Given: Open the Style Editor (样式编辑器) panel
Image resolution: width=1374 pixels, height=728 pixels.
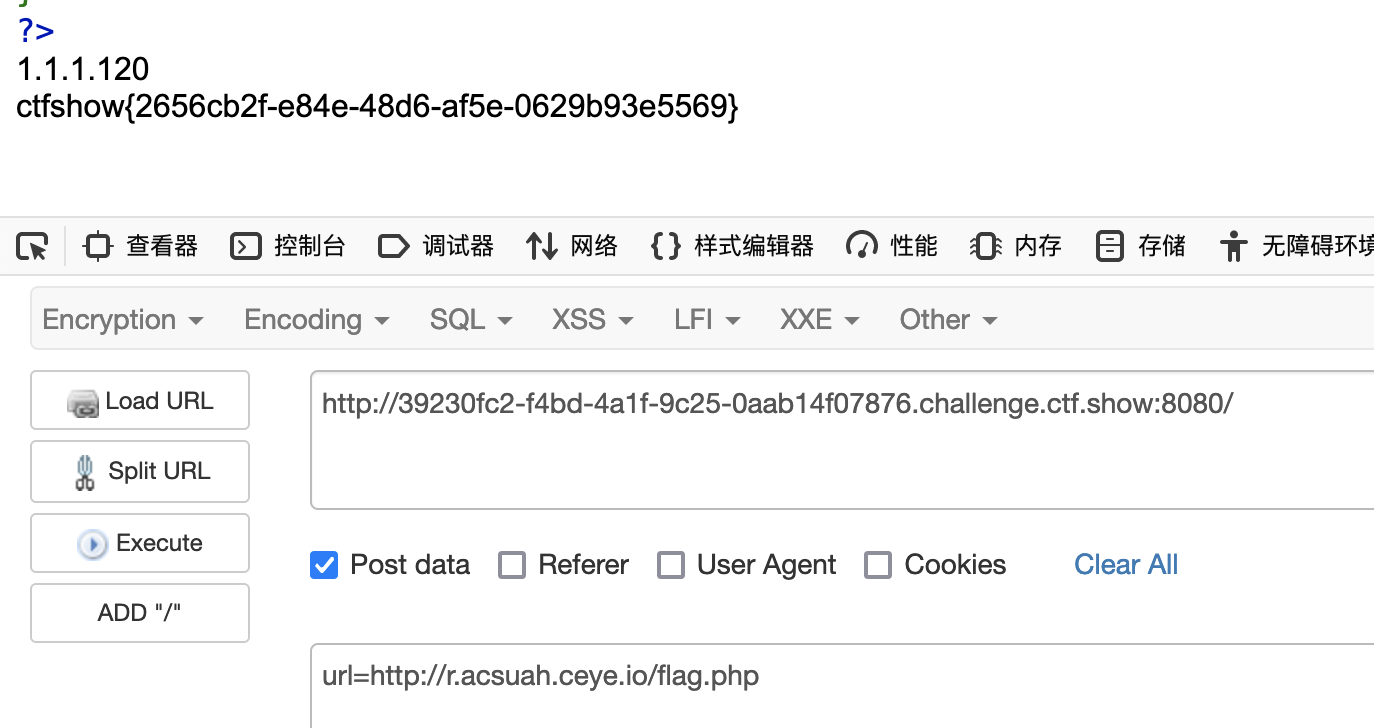Looking at the screenshot, I should pos(732,246).
